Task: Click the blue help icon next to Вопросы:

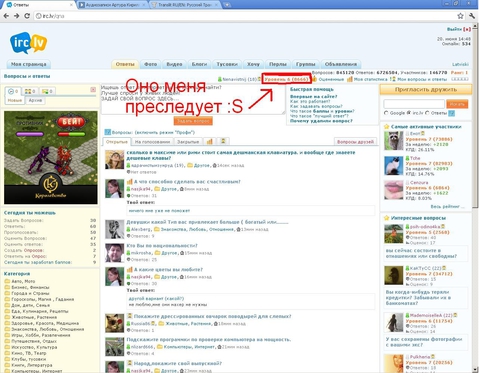Action: coord(107,132)
